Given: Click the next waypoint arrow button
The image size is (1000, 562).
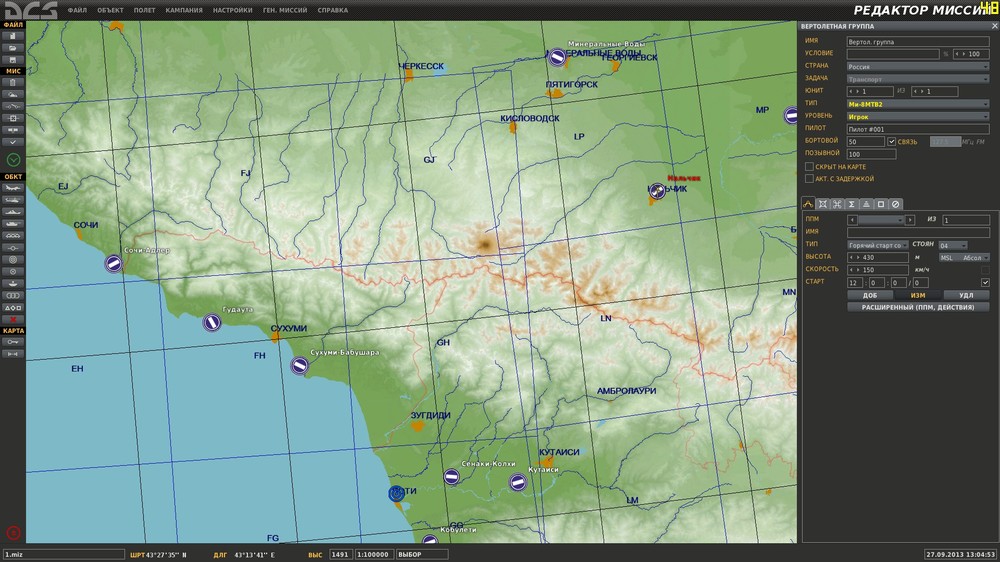Looking at the screenshot, I should click(910, 220).
